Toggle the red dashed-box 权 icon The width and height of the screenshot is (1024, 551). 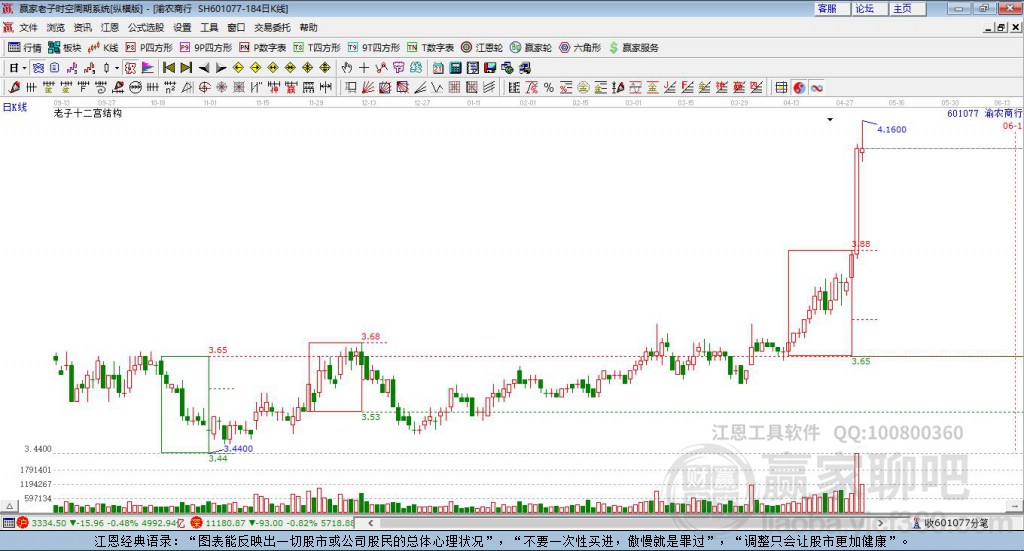(x=130, y=68)
